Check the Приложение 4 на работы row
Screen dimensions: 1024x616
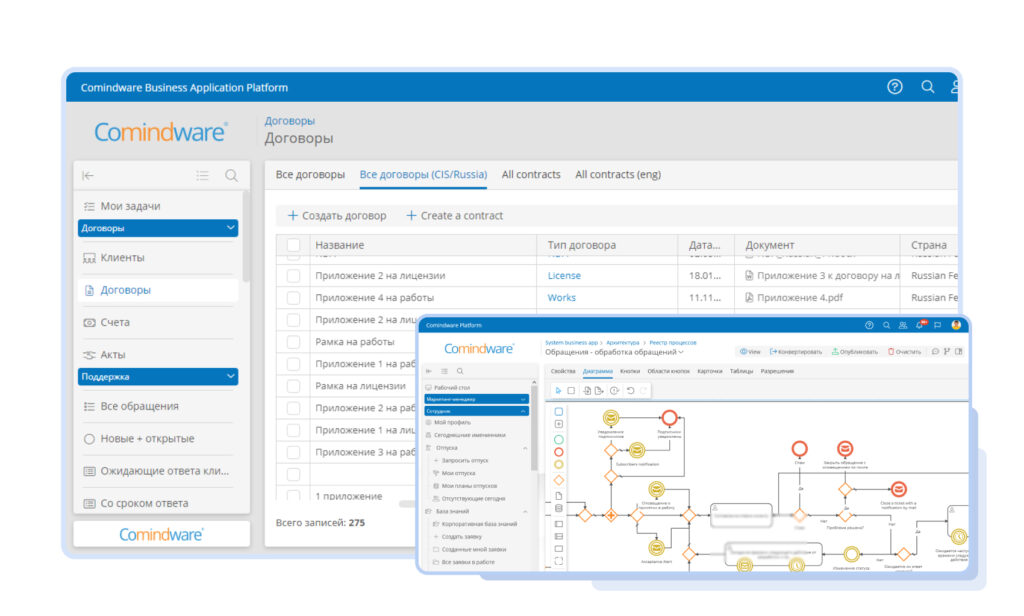click(293, 298)
